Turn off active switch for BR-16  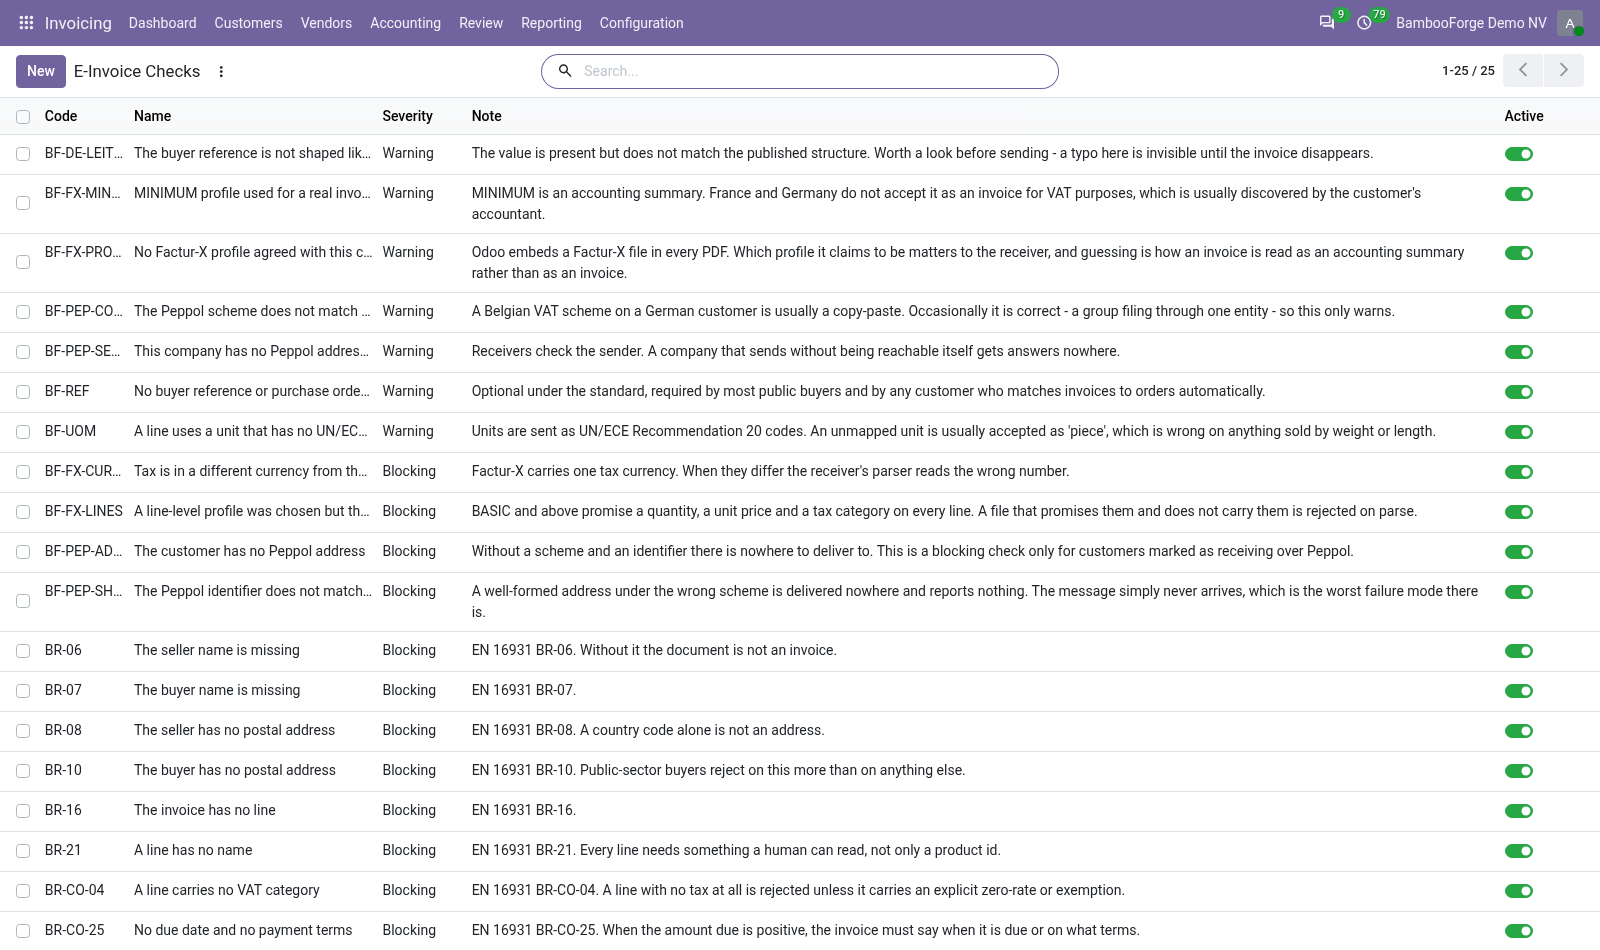[x=1518, y=811]
